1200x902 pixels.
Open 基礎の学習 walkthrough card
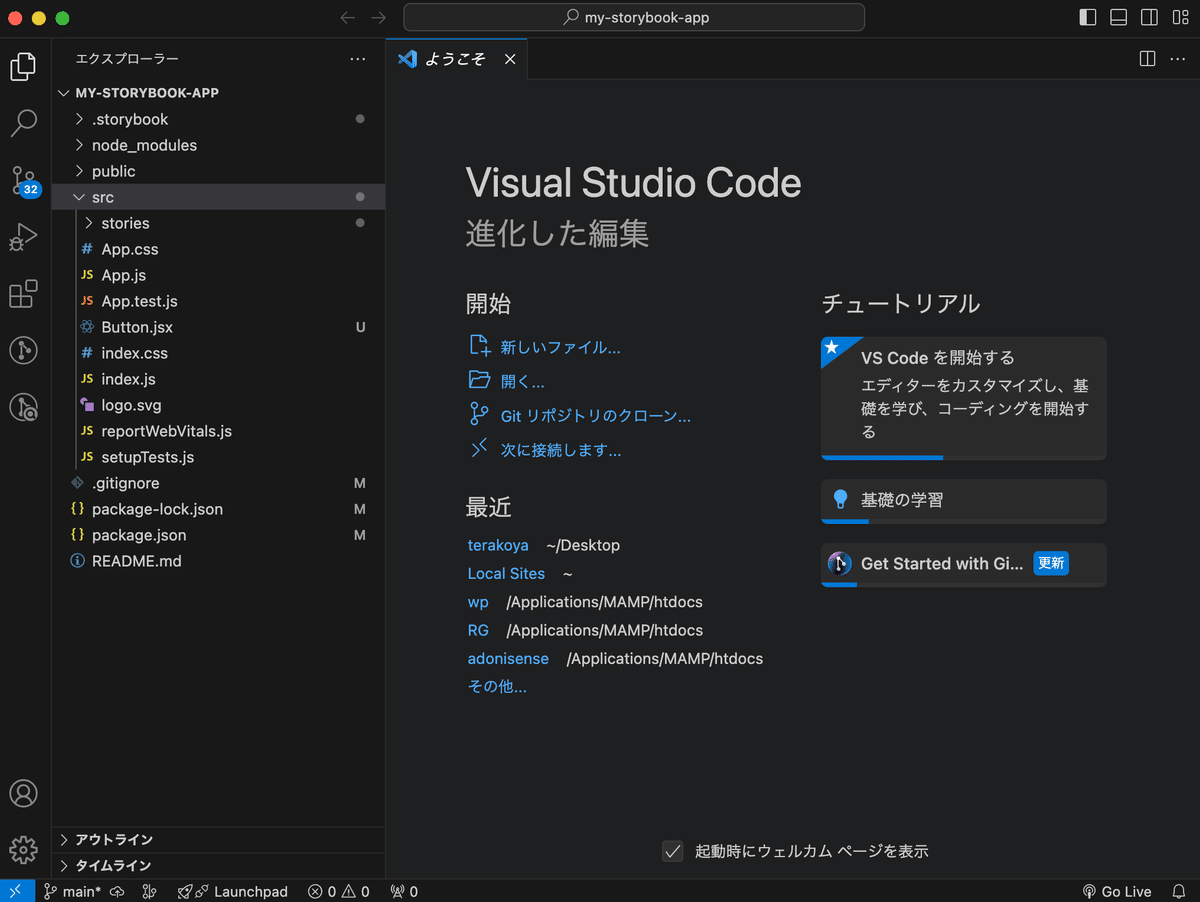(964, 501)
